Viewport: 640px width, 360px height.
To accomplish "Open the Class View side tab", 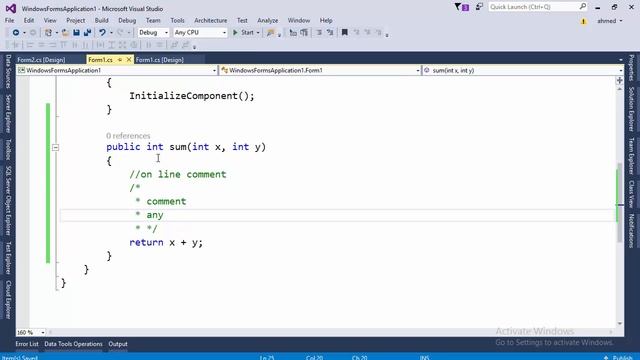I will (x=631, y=194).
